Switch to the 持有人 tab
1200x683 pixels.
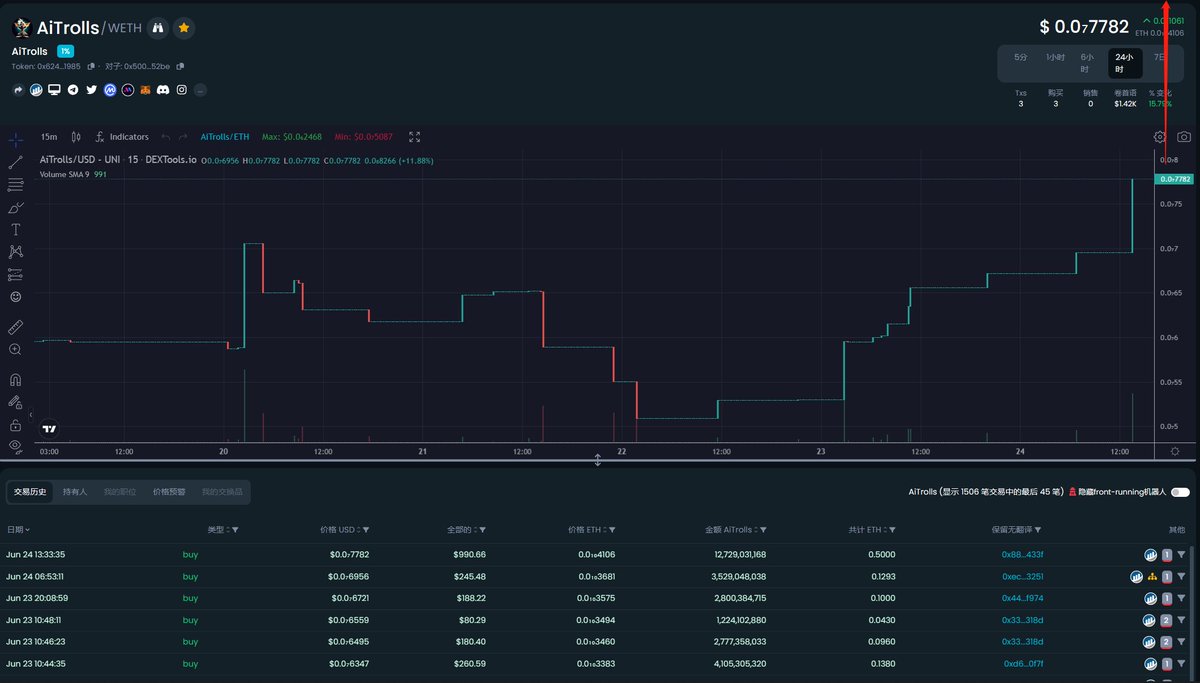click(x=75, y=492)
